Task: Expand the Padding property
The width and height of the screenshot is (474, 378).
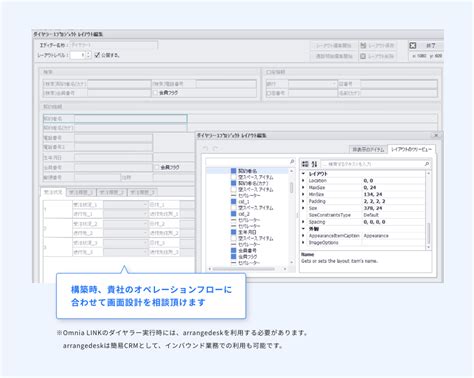Action: click(303, 201)
